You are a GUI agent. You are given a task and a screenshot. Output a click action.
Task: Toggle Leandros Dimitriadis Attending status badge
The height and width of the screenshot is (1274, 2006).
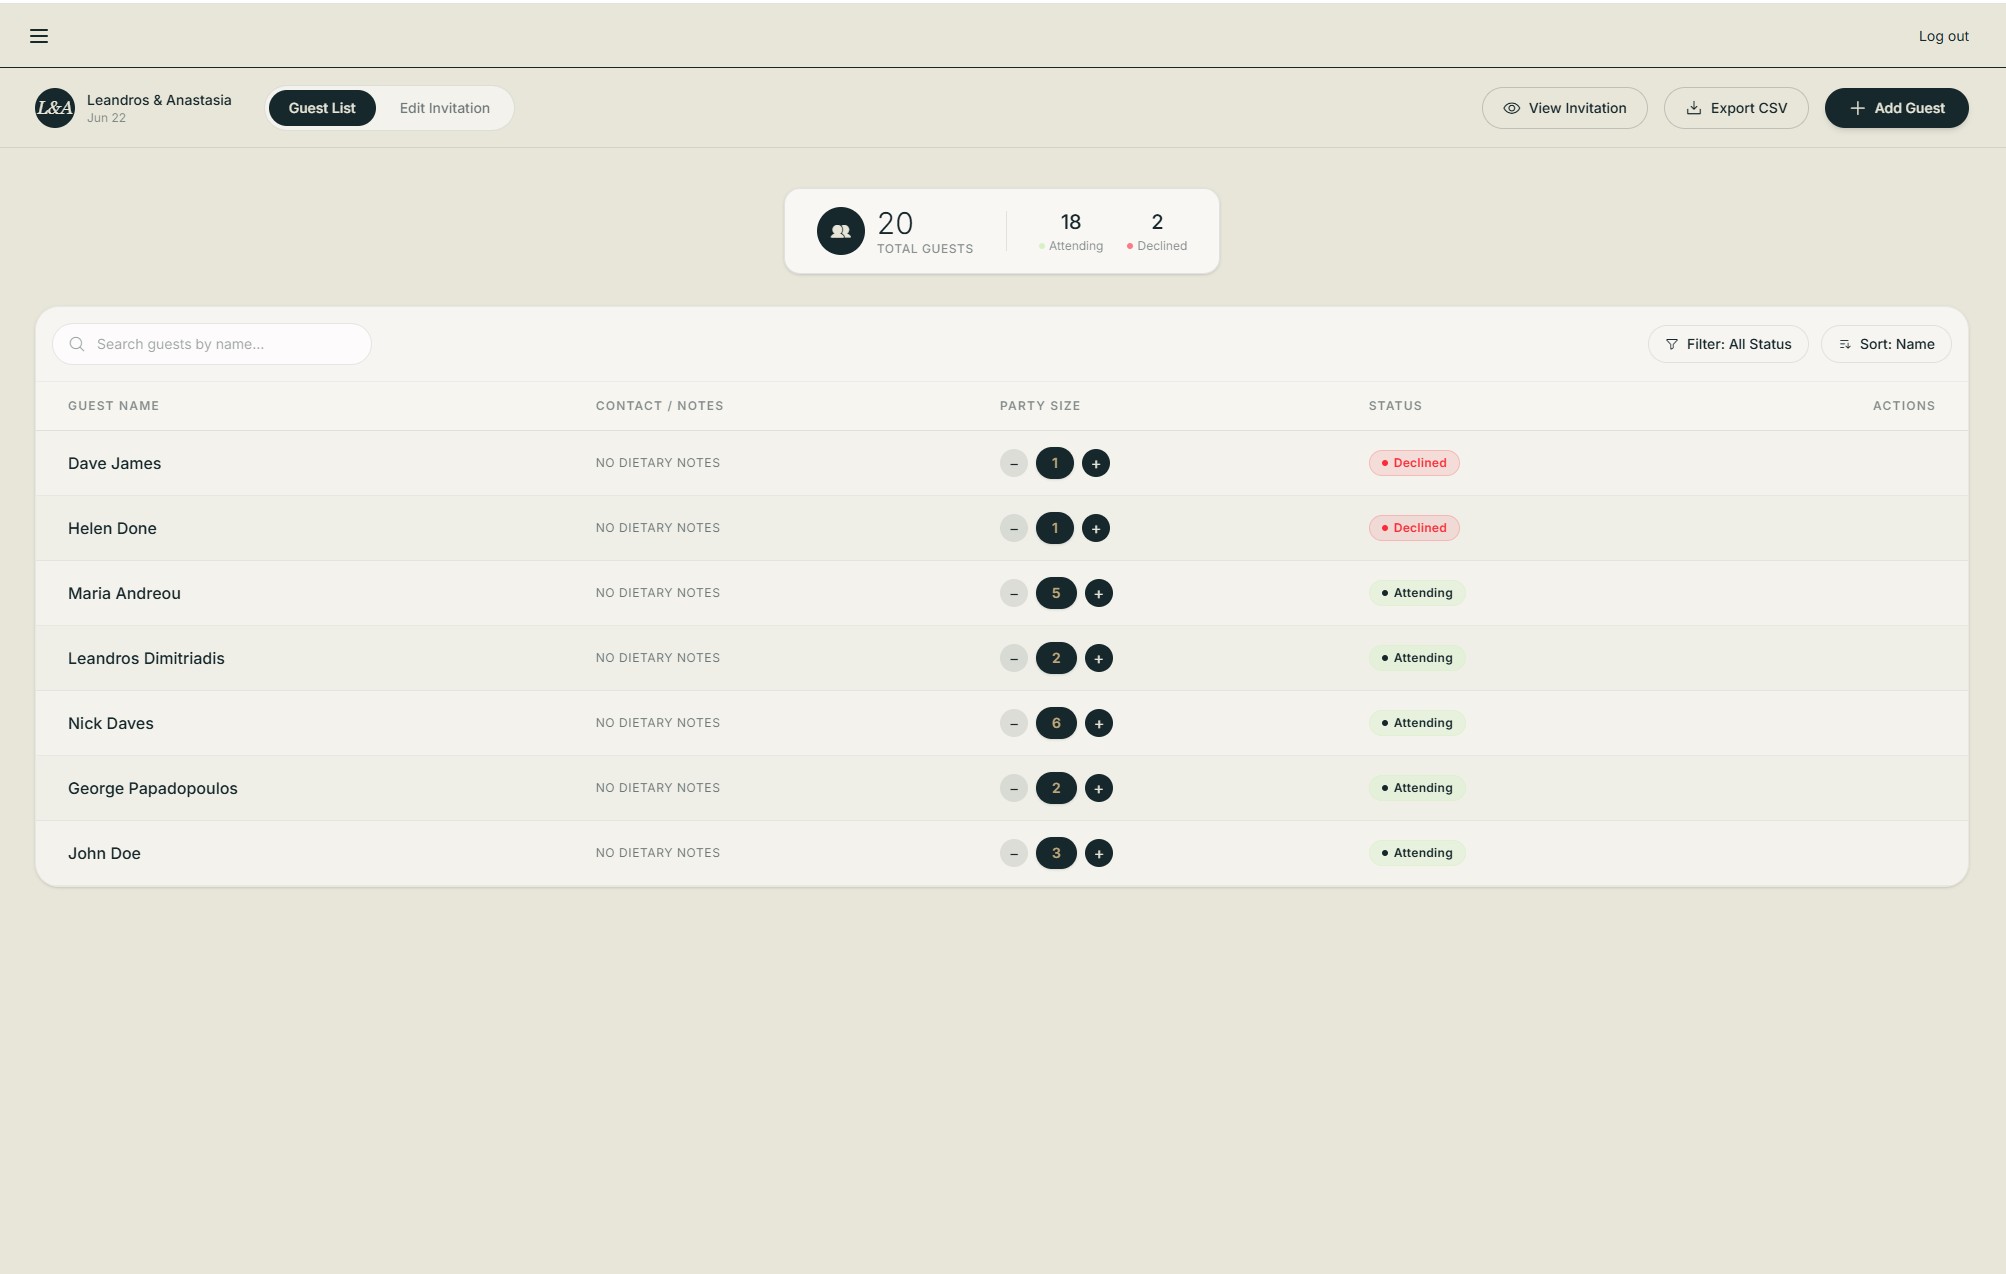click(x=1417, y=658)
